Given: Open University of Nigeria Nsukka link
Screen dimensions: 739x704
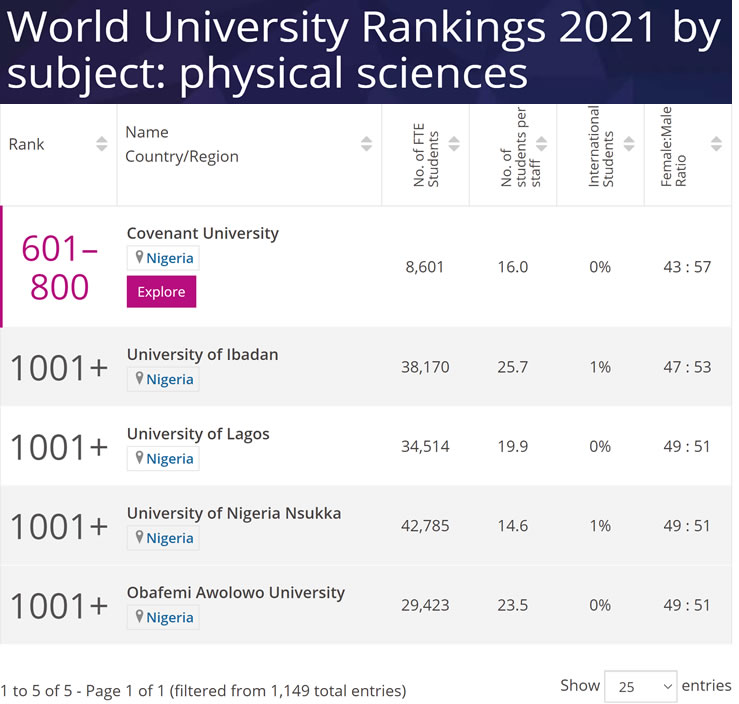Looking at the screenshot, I should (234, 513).
